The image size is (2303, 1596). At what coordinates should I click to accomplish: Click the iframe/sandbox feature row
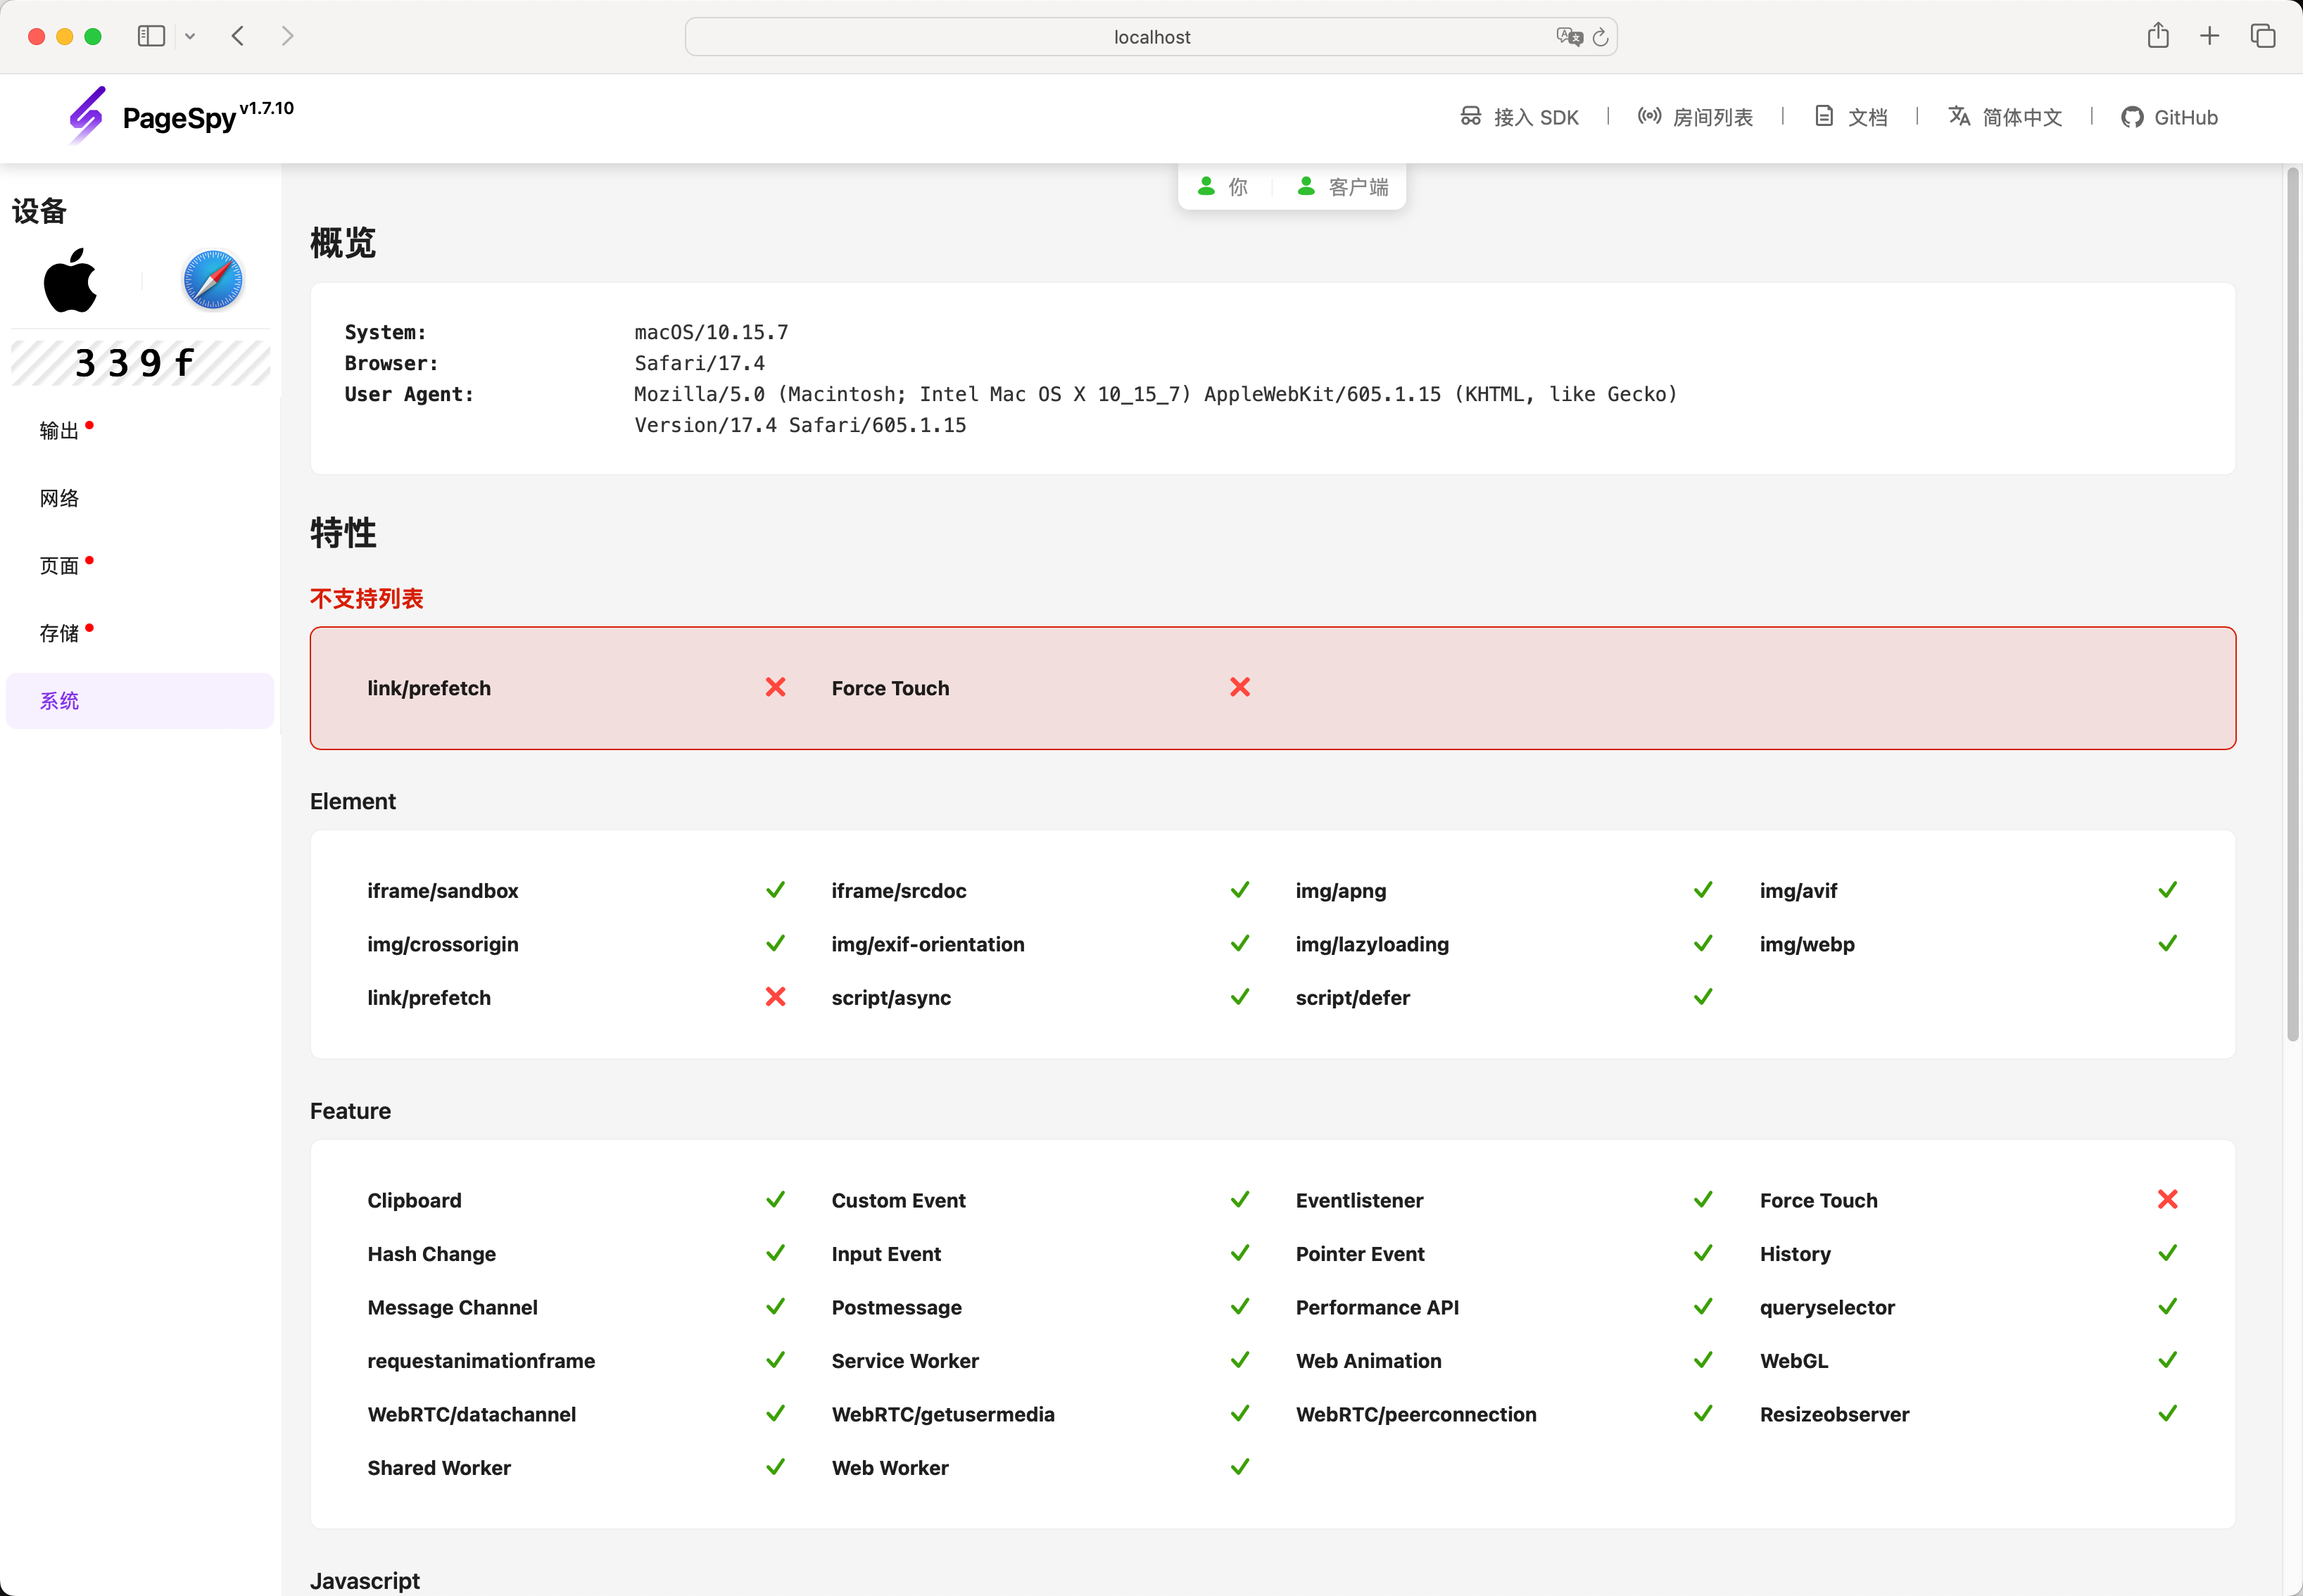[576, 890]
